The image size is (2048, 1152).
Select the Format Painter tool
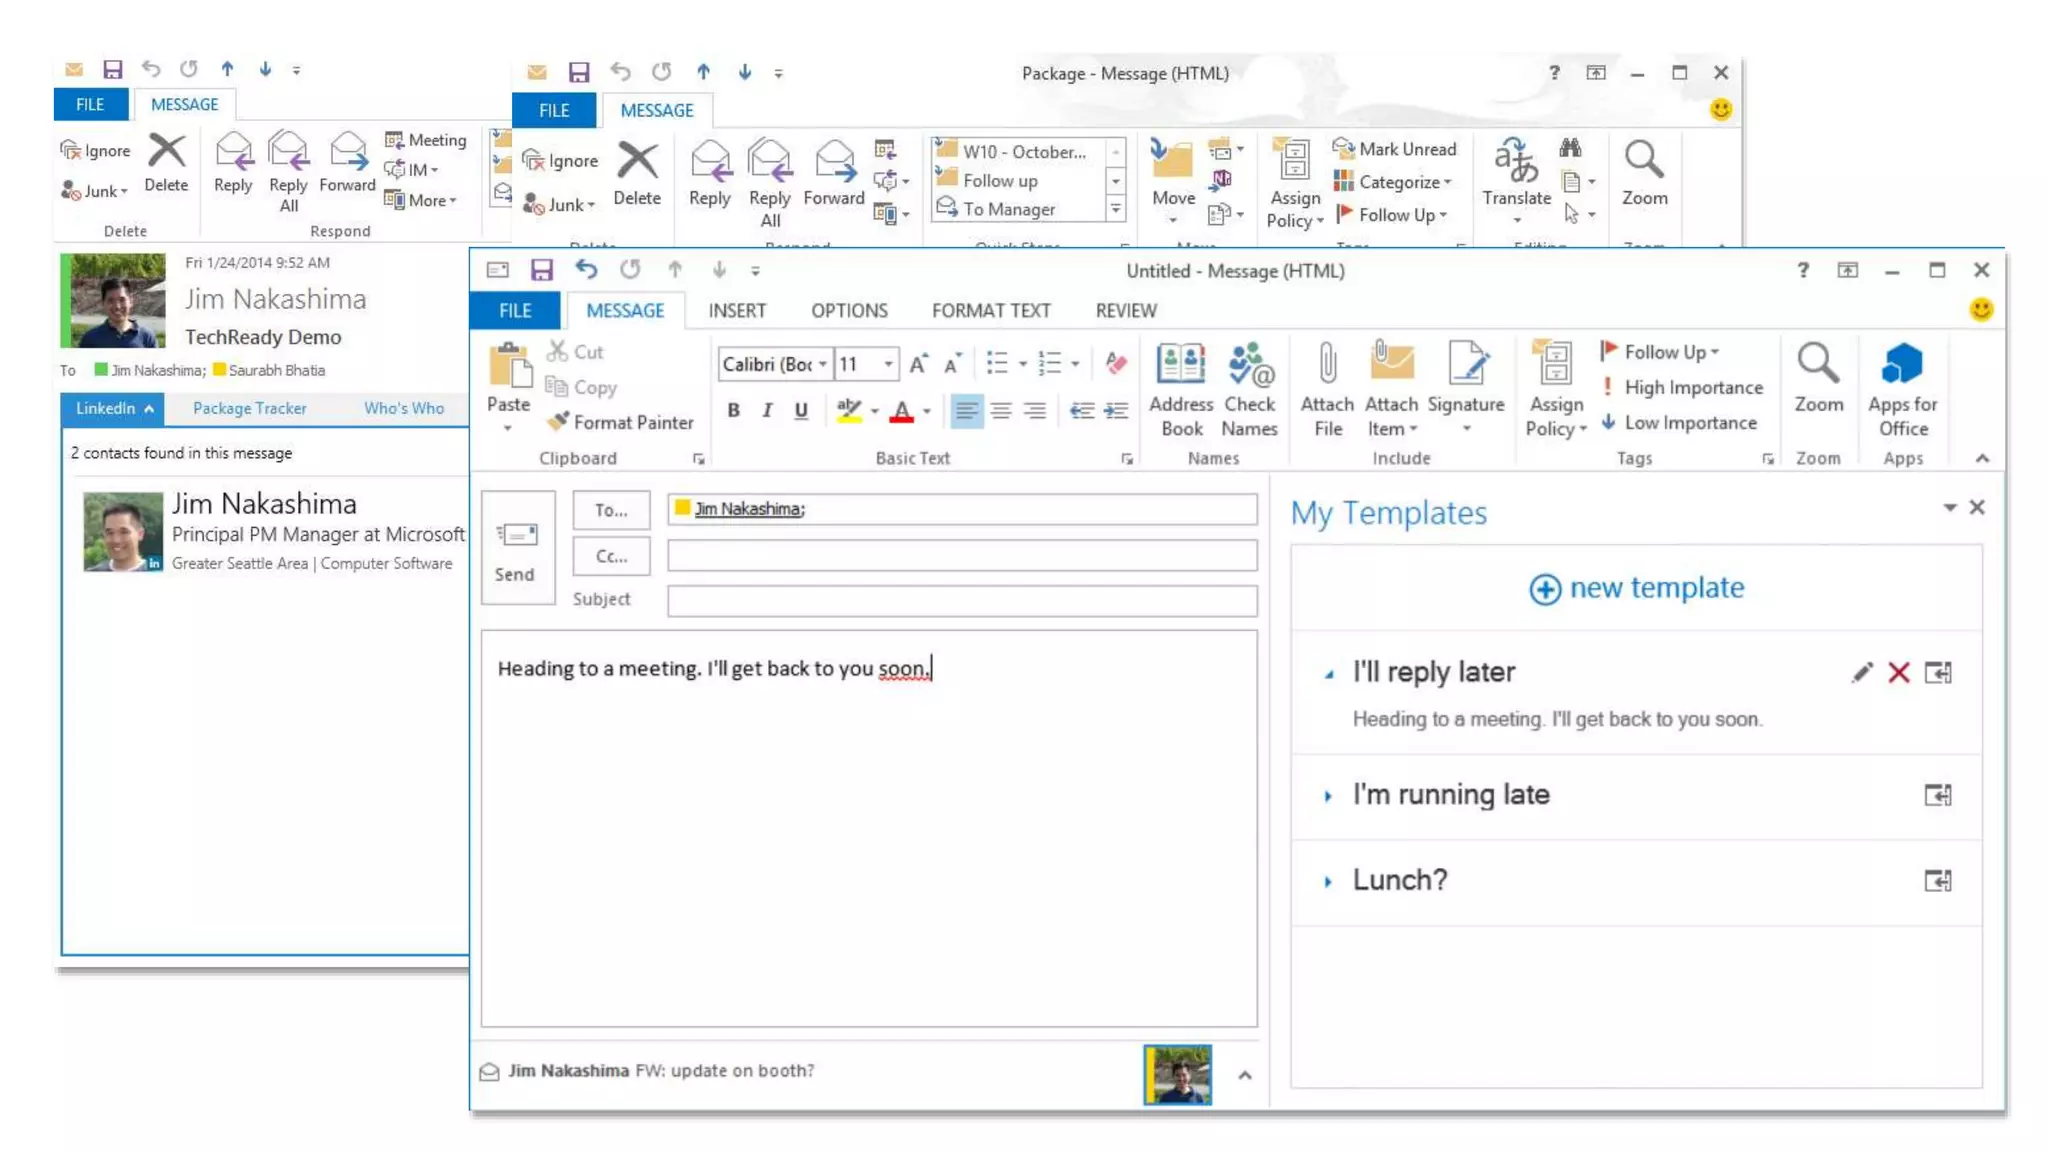(620, 422)
